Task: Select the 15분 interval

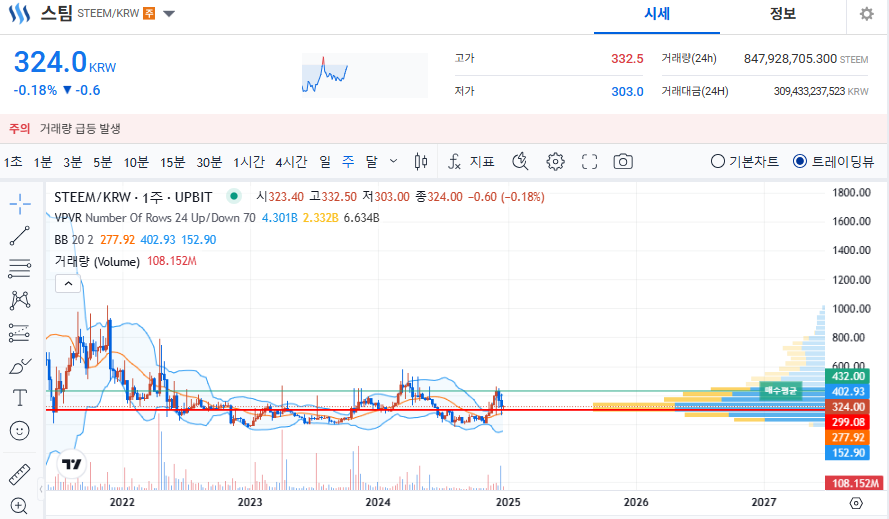Action: click(172, 162)
